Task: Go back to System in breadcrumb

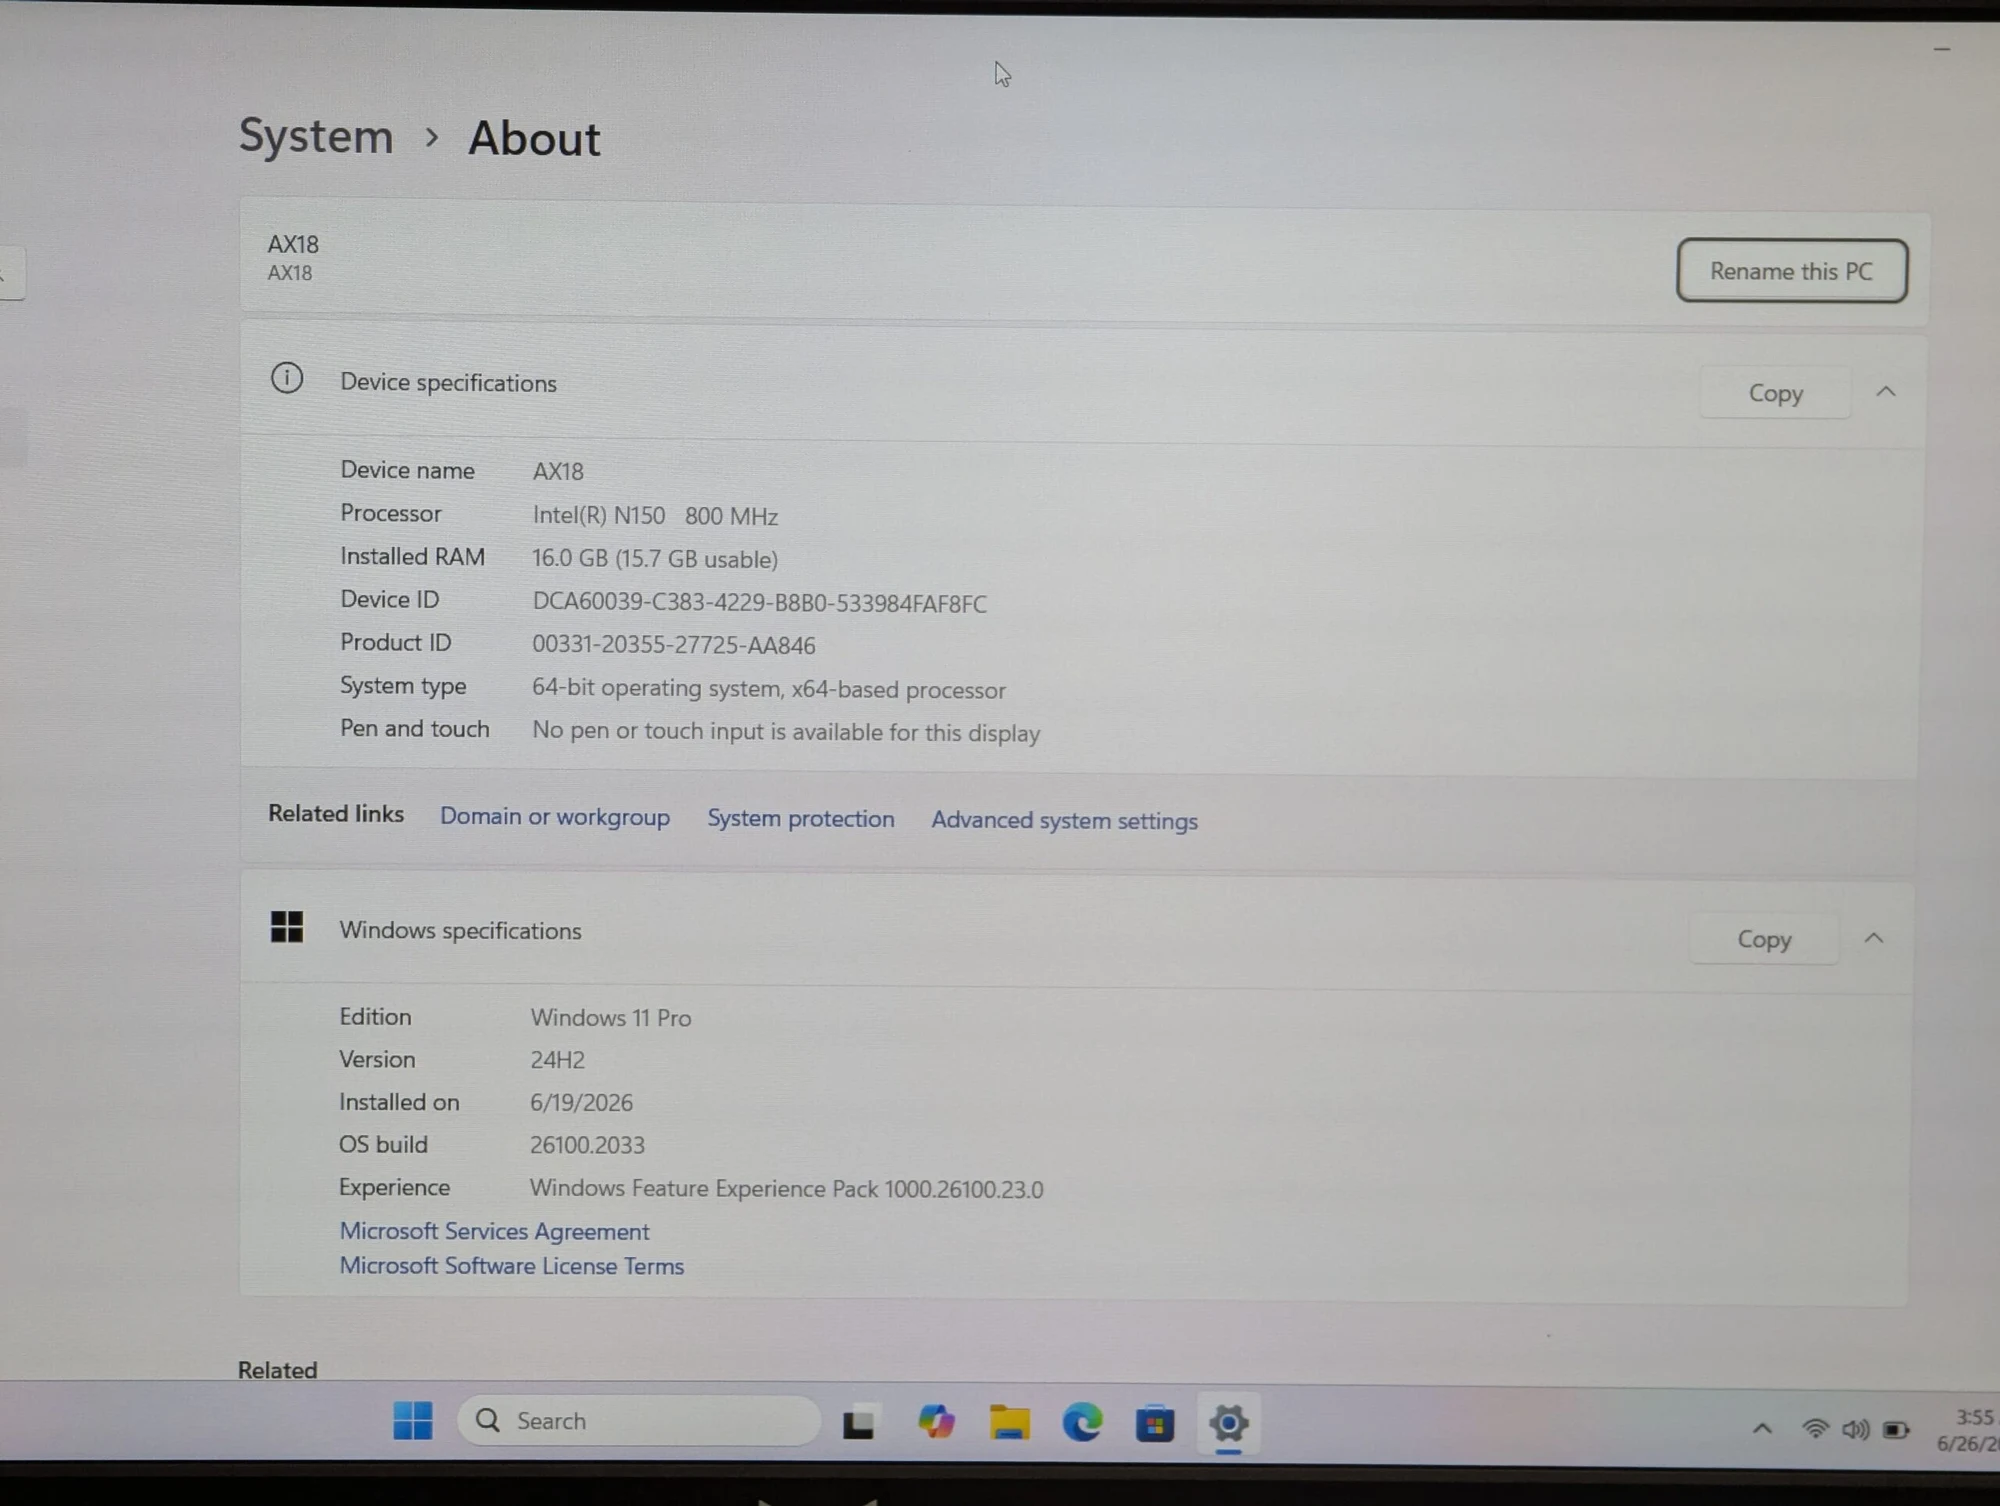Action: [316, 136]
